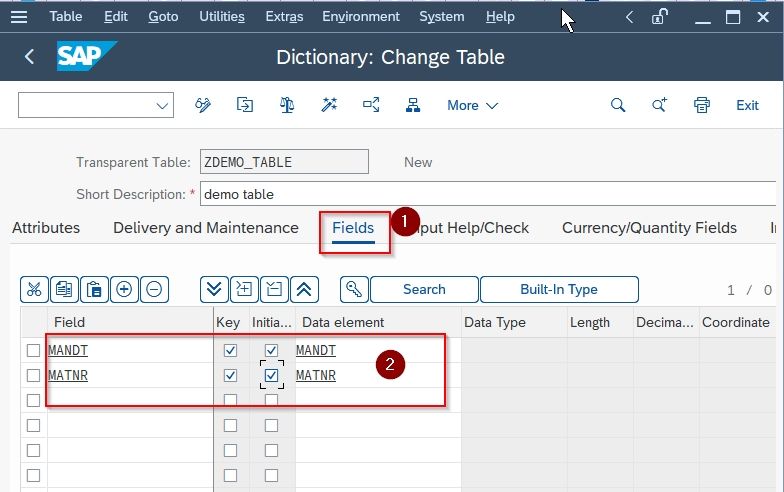This screenshot has width=784, height=492.
Task: Click the Short Description input field
Action: [488, 194]
